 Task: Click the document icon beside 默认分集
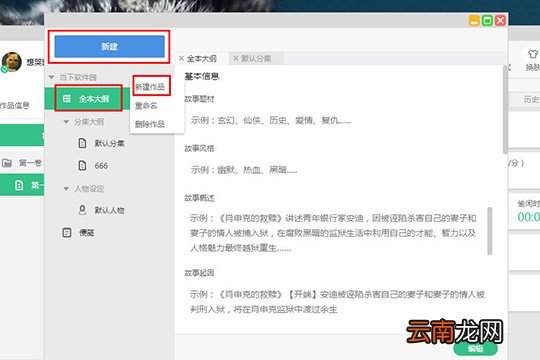pyautogui.click(x=82, y=143)
